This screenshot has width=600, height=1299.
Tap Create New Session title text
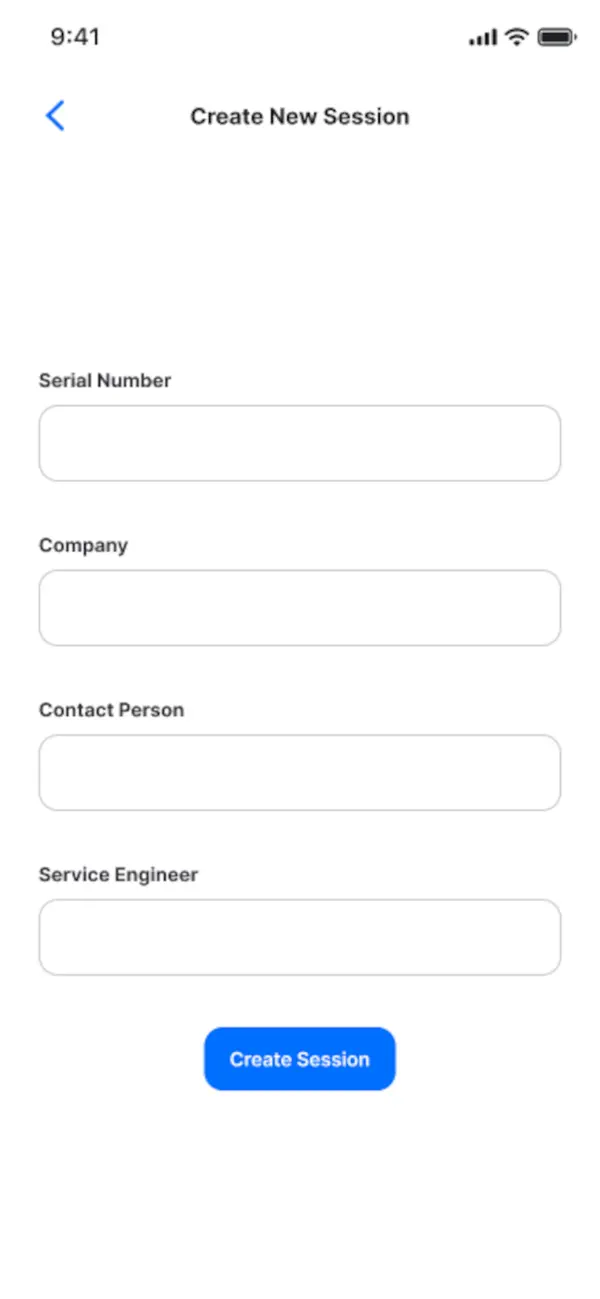click(300, 116)
